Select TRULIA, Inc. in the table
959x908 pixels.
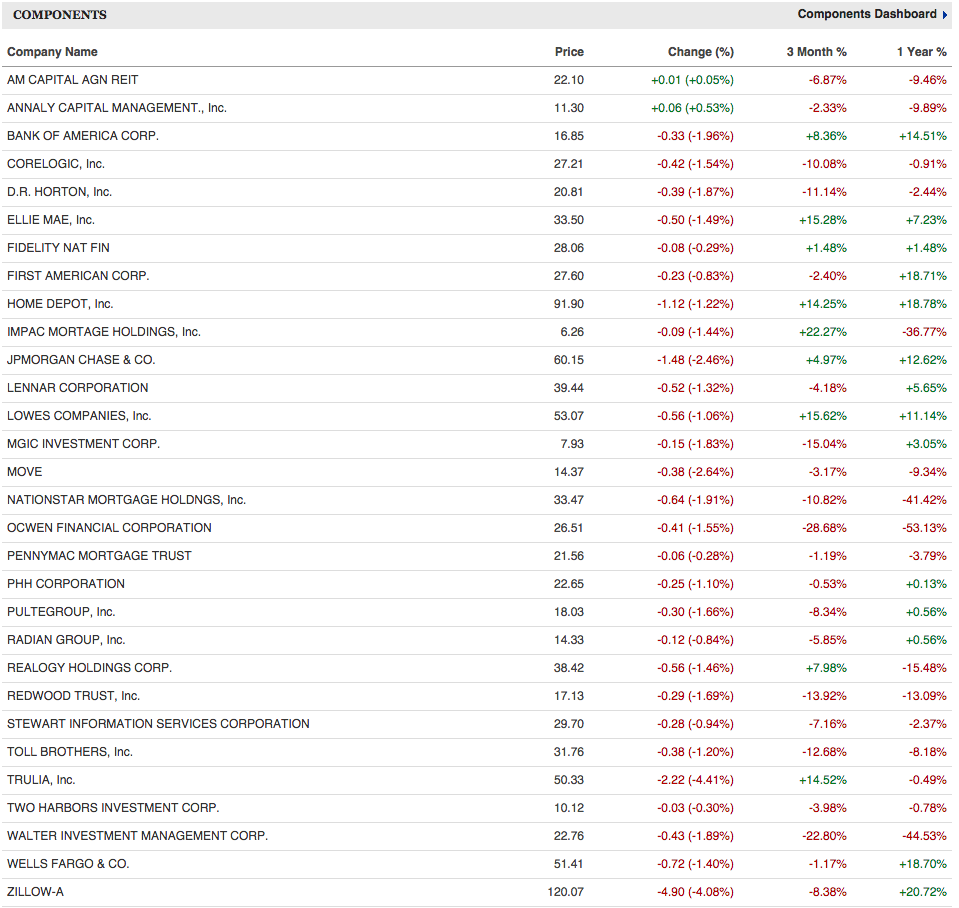(x=41, y=780)
